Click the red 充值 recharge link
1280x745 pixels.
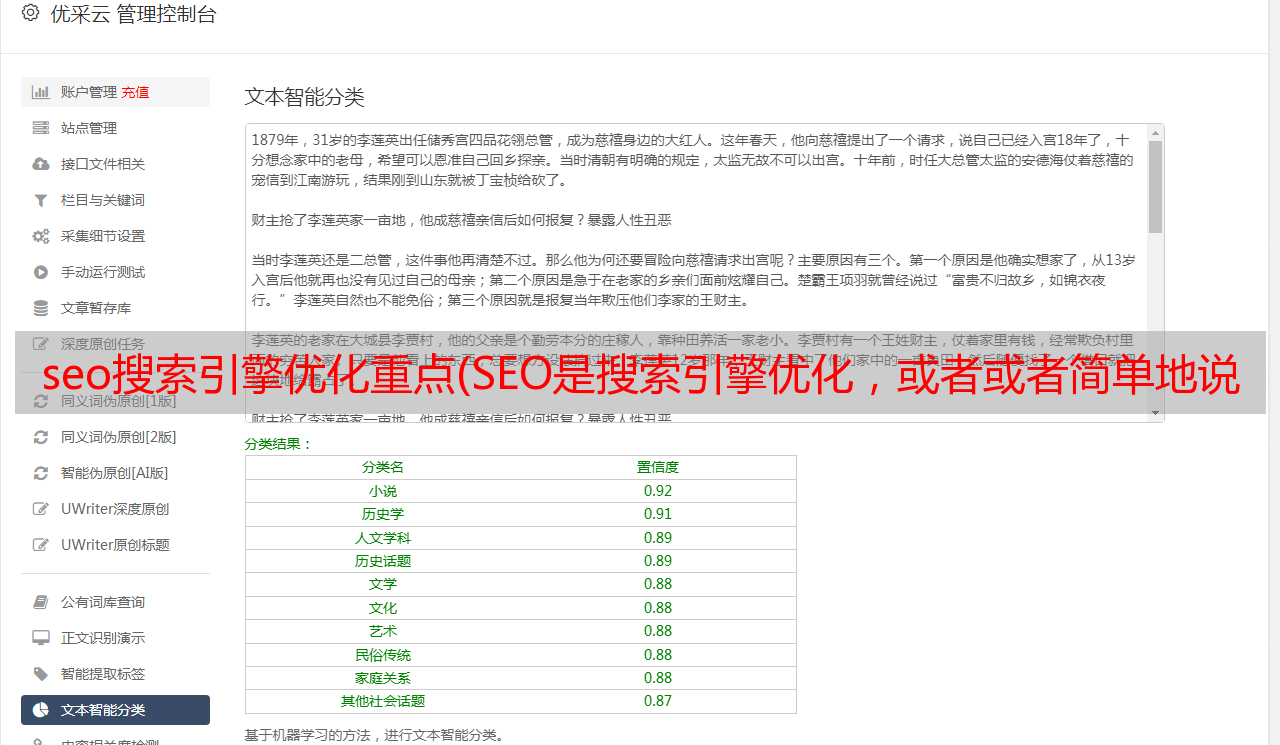(135, 92)
